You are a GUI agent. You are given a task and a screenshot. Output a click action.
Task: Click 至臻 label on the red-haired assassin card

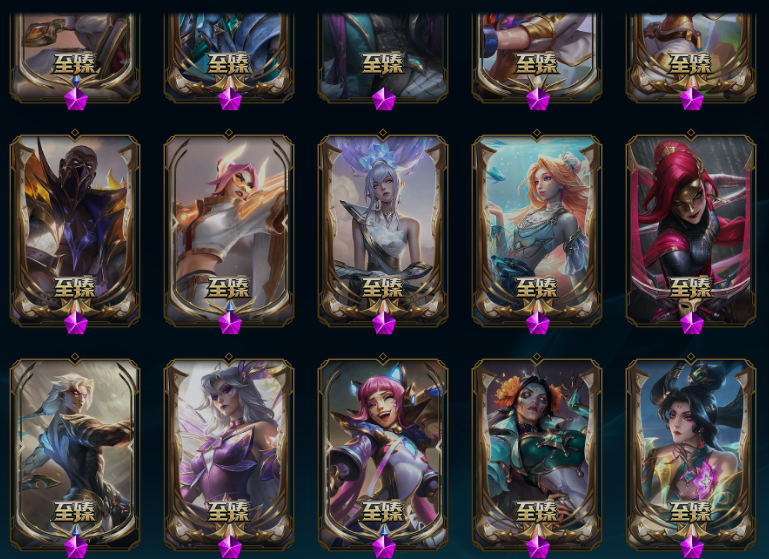[691, 288]
